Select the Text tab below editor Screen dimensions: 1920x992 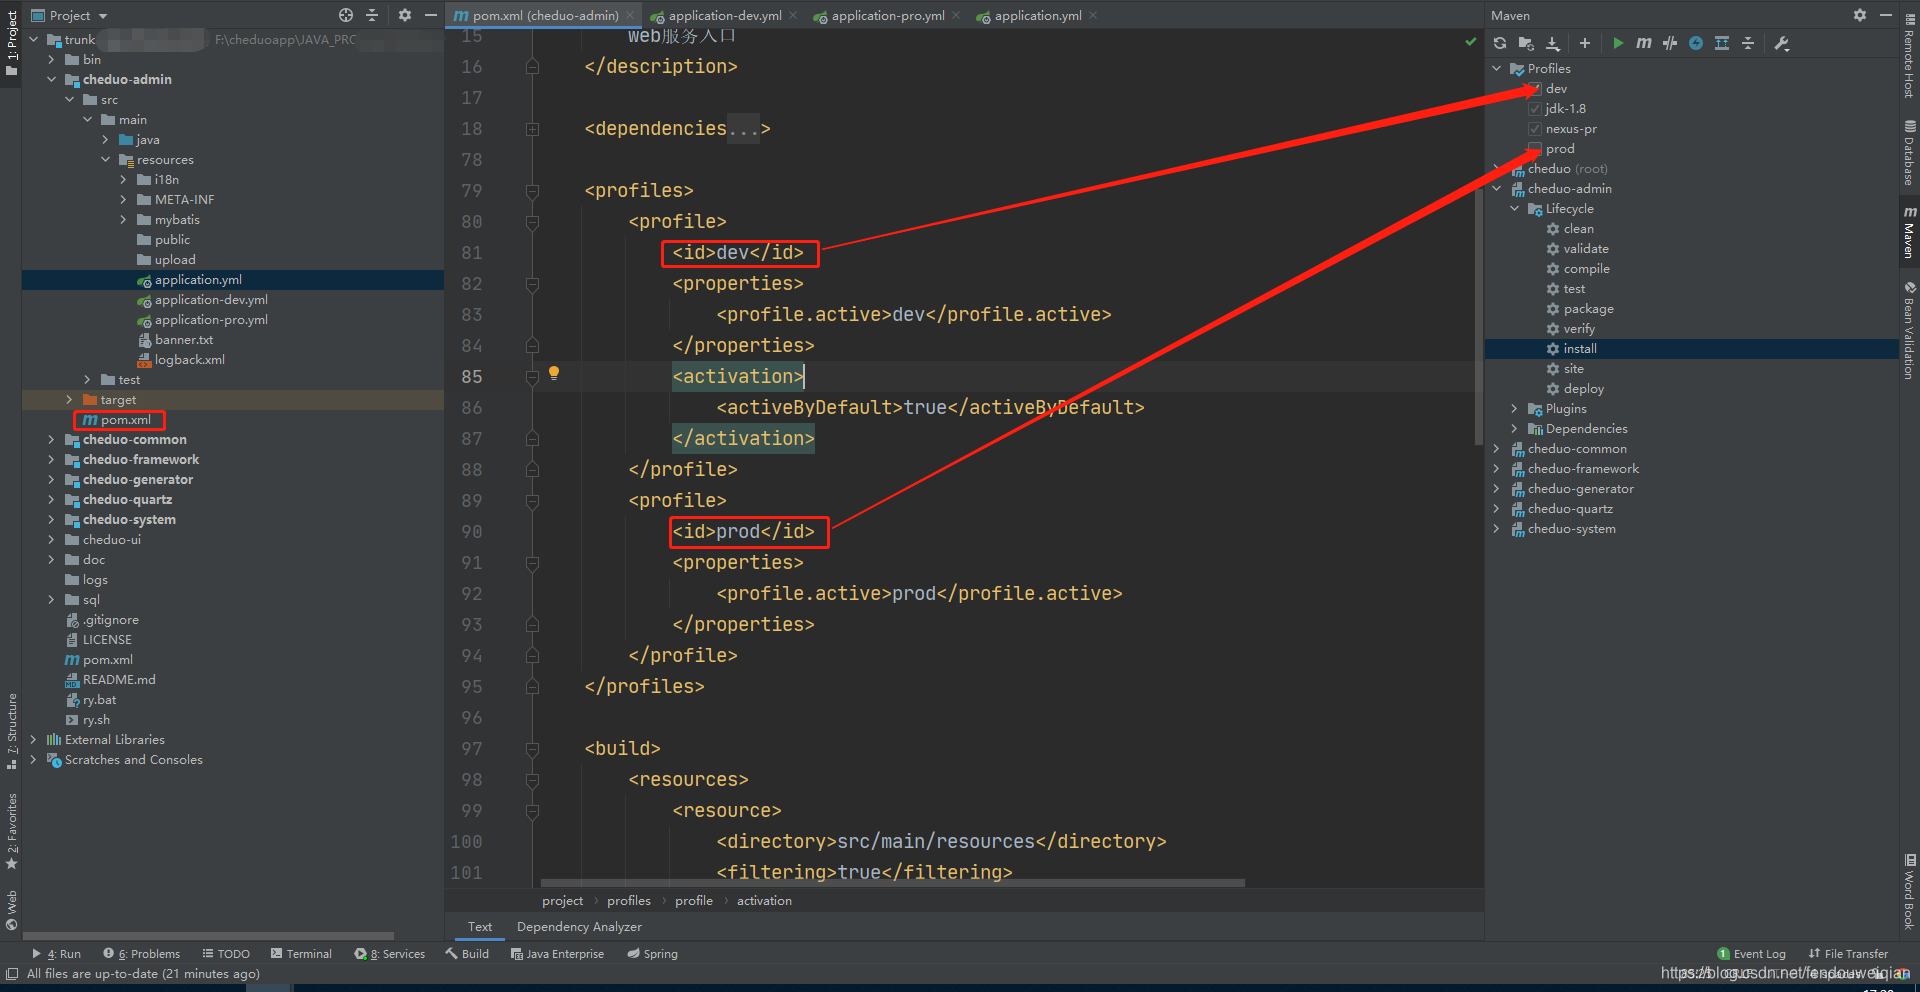[x=480, y=927]
